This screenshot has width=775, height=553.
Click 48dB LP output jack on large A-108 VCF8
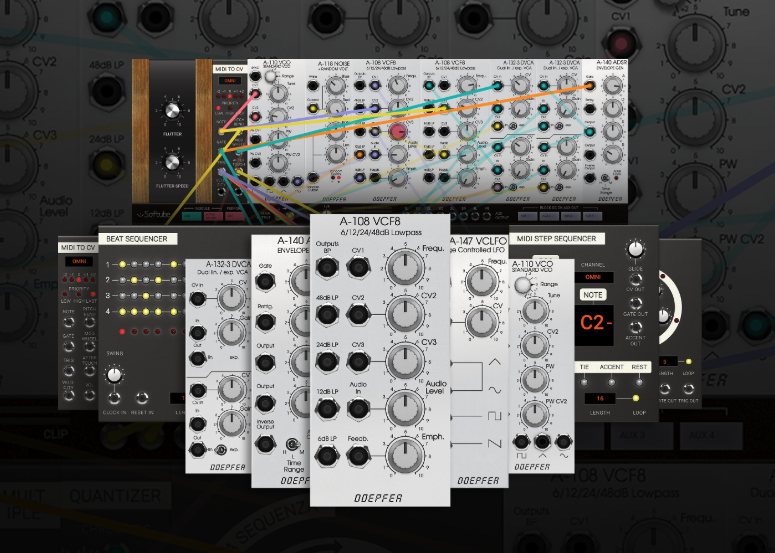click(x=327, y=314)
